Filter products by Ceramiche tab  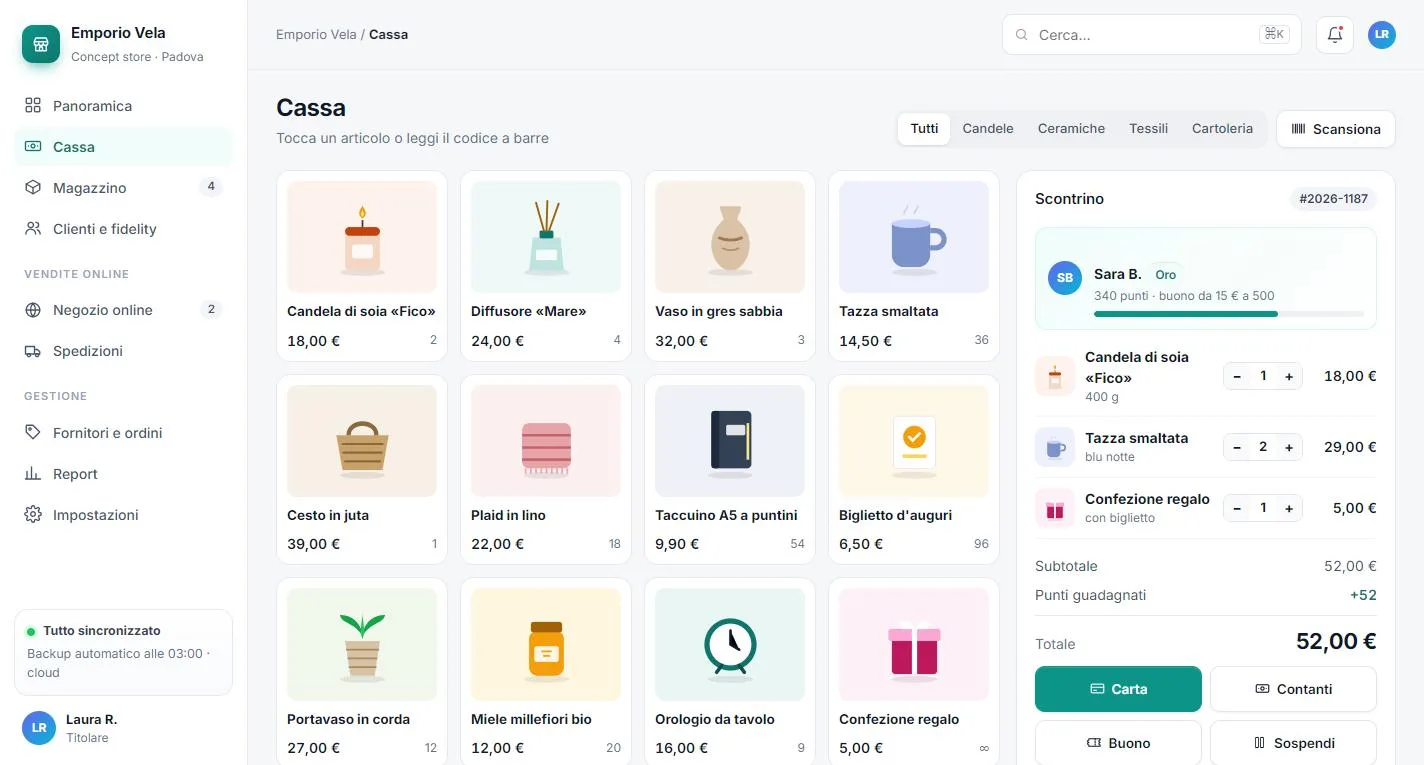click(x=1071, y=129)
